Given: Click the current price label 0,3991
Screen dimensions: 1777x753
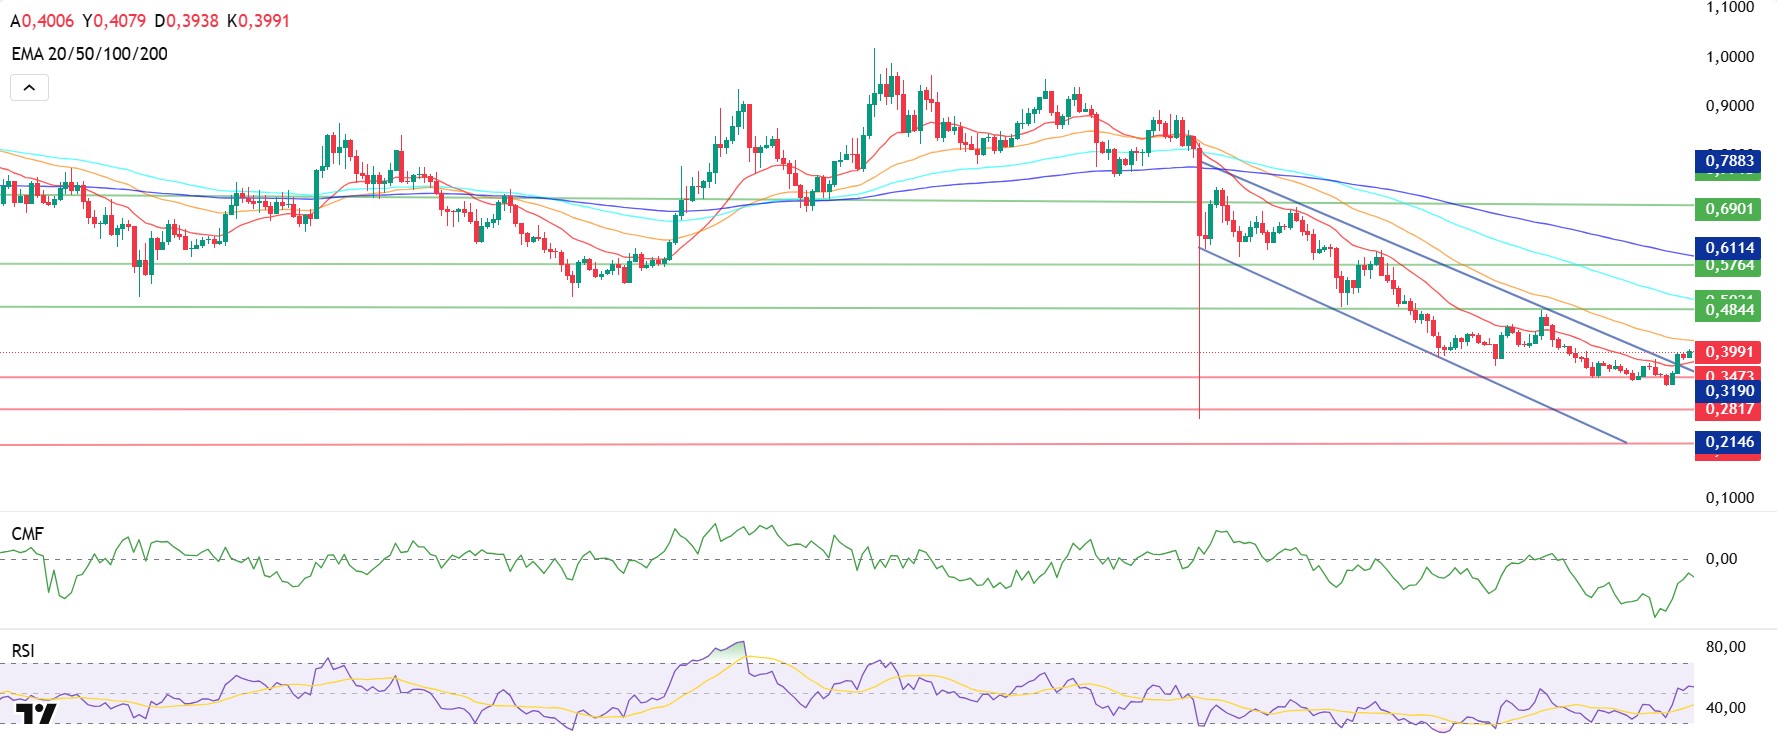Looking at the screenshot, I should coord(1729,352).
